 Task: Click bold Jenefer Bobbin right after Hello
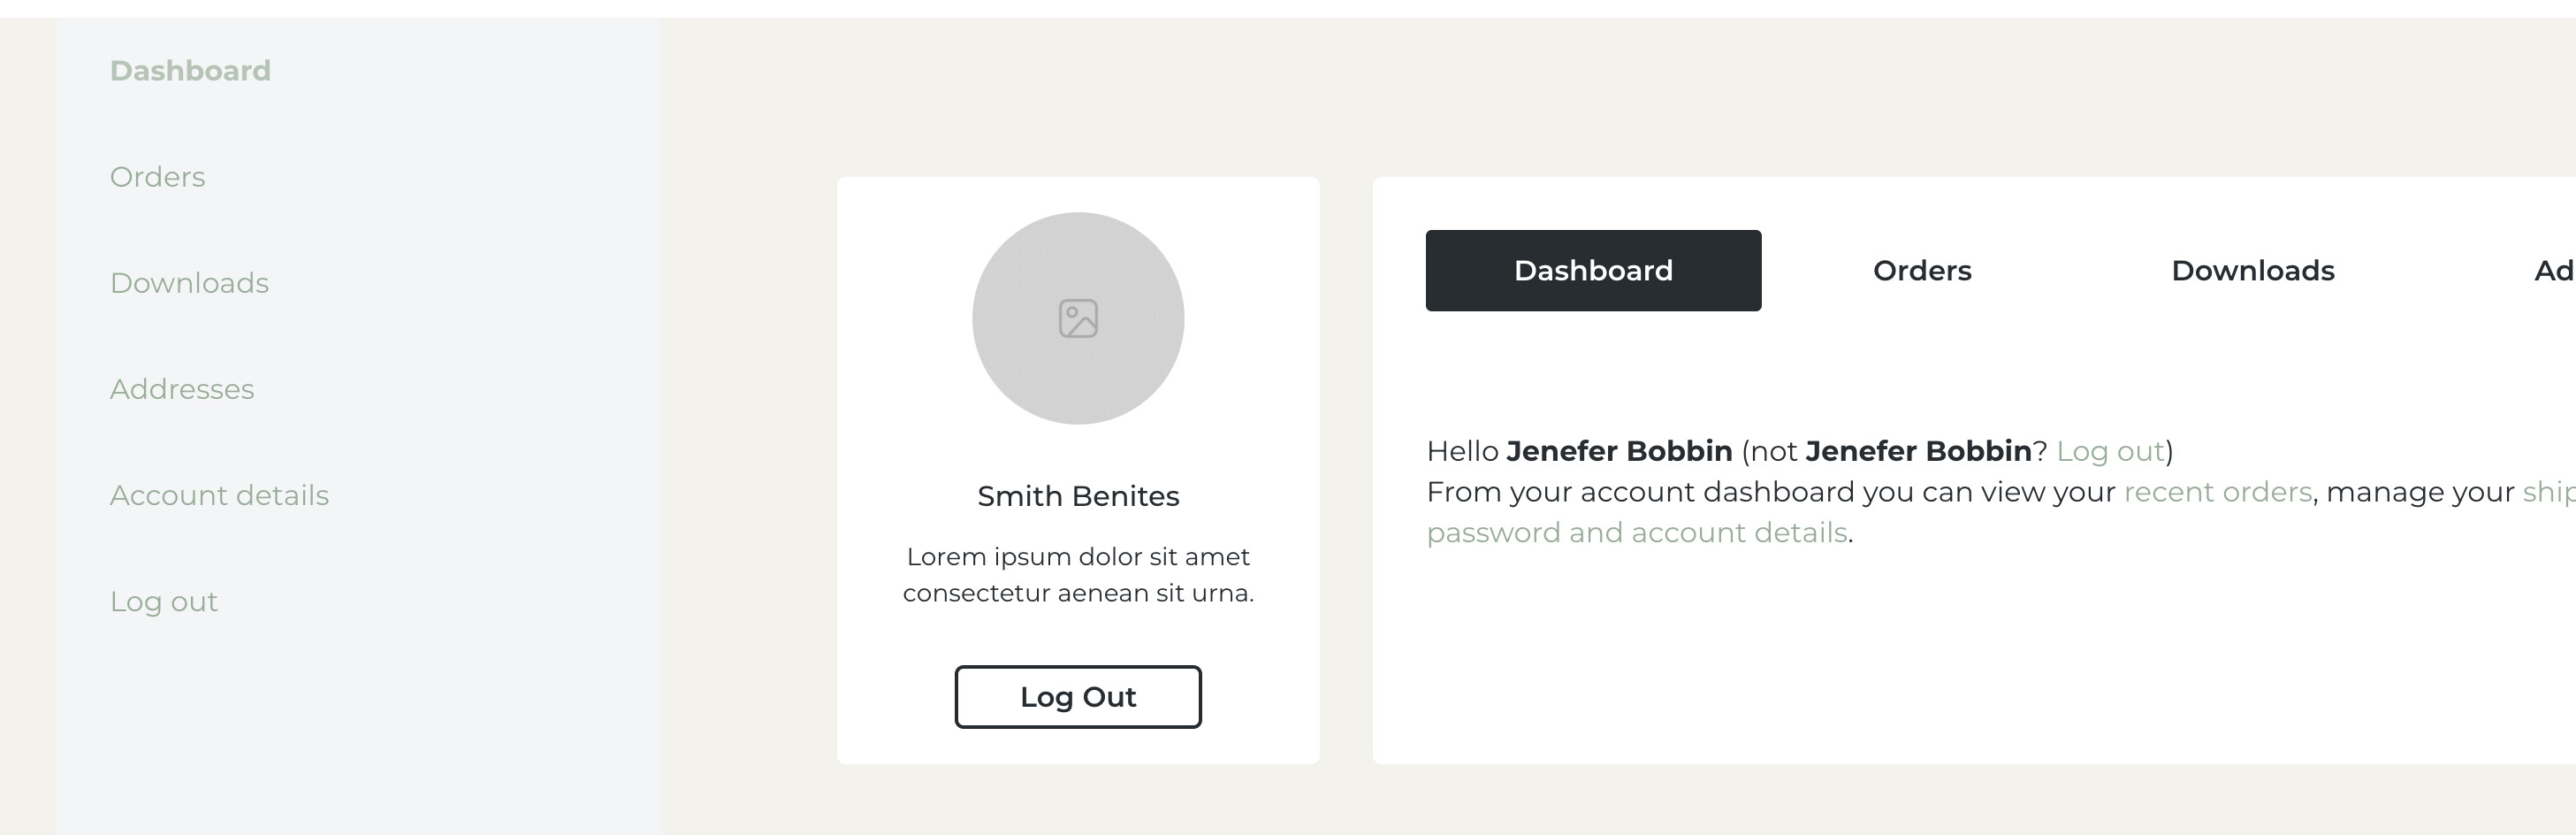(x=1619, y=451)
